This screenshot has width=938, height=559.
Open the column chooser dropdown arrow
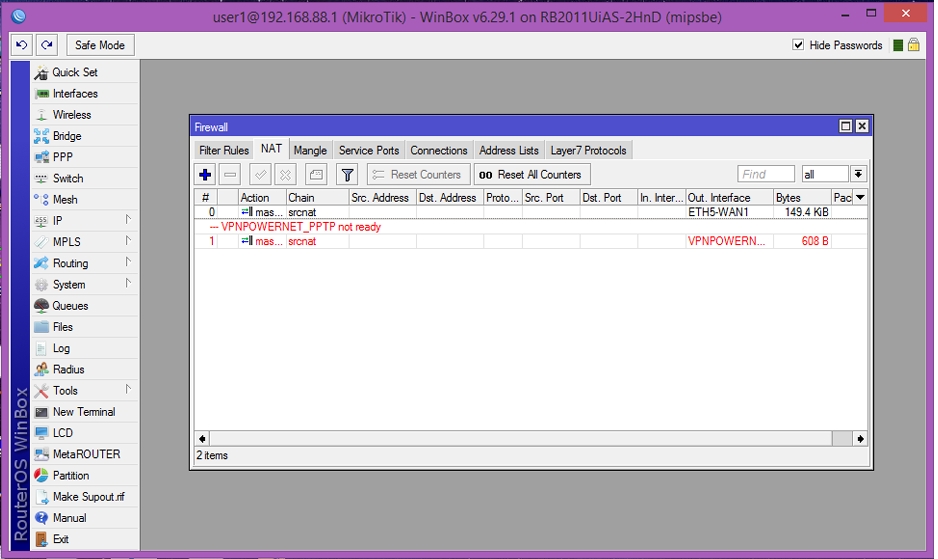tap(860, 198)
